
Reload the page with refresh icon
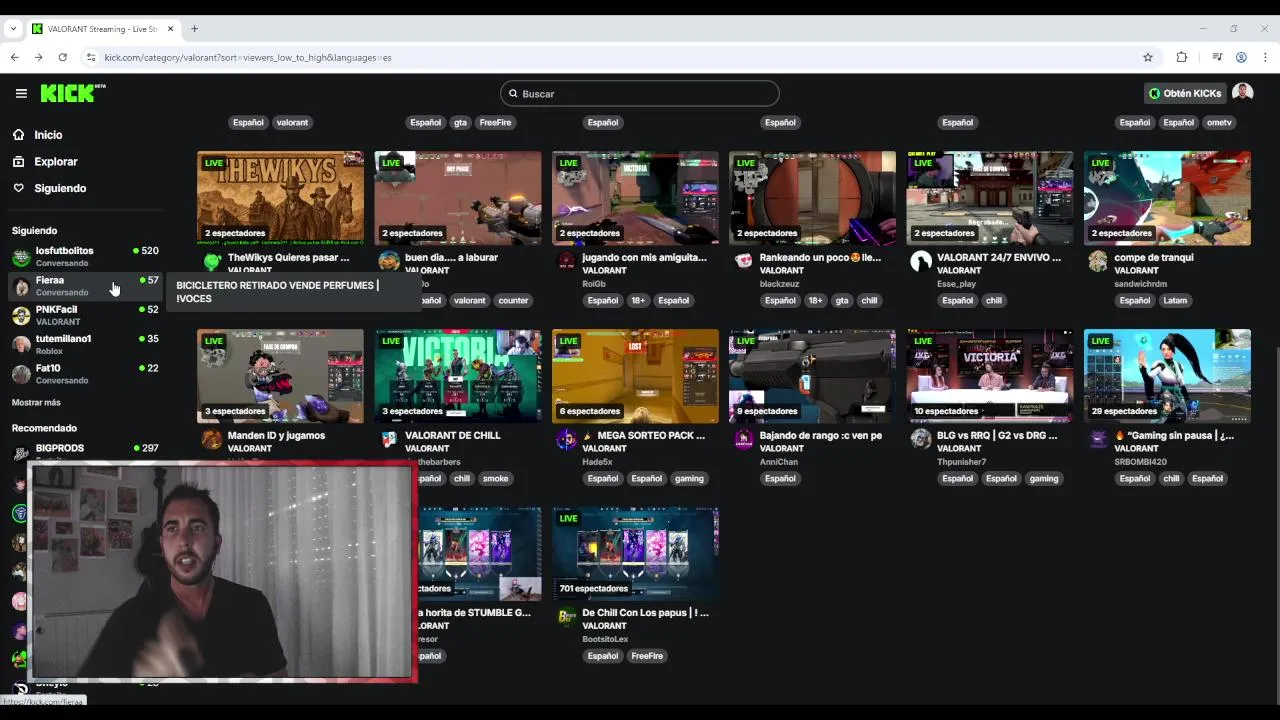click(x=62, y=57)
